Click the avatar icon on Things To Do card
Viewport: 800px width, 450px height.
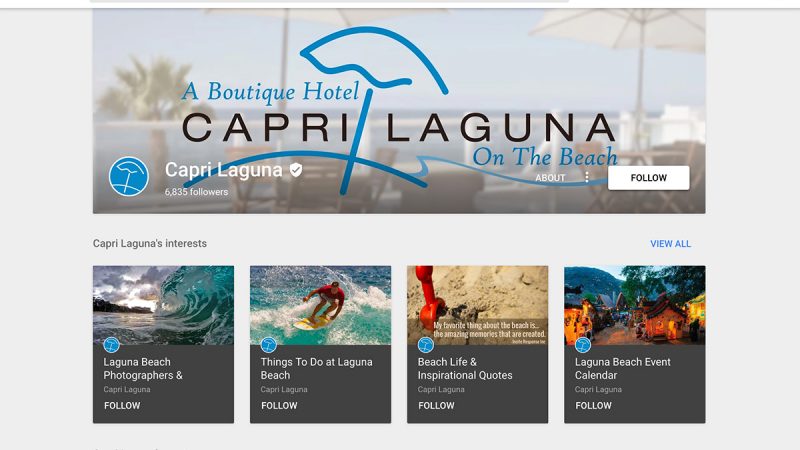[268, 345]
